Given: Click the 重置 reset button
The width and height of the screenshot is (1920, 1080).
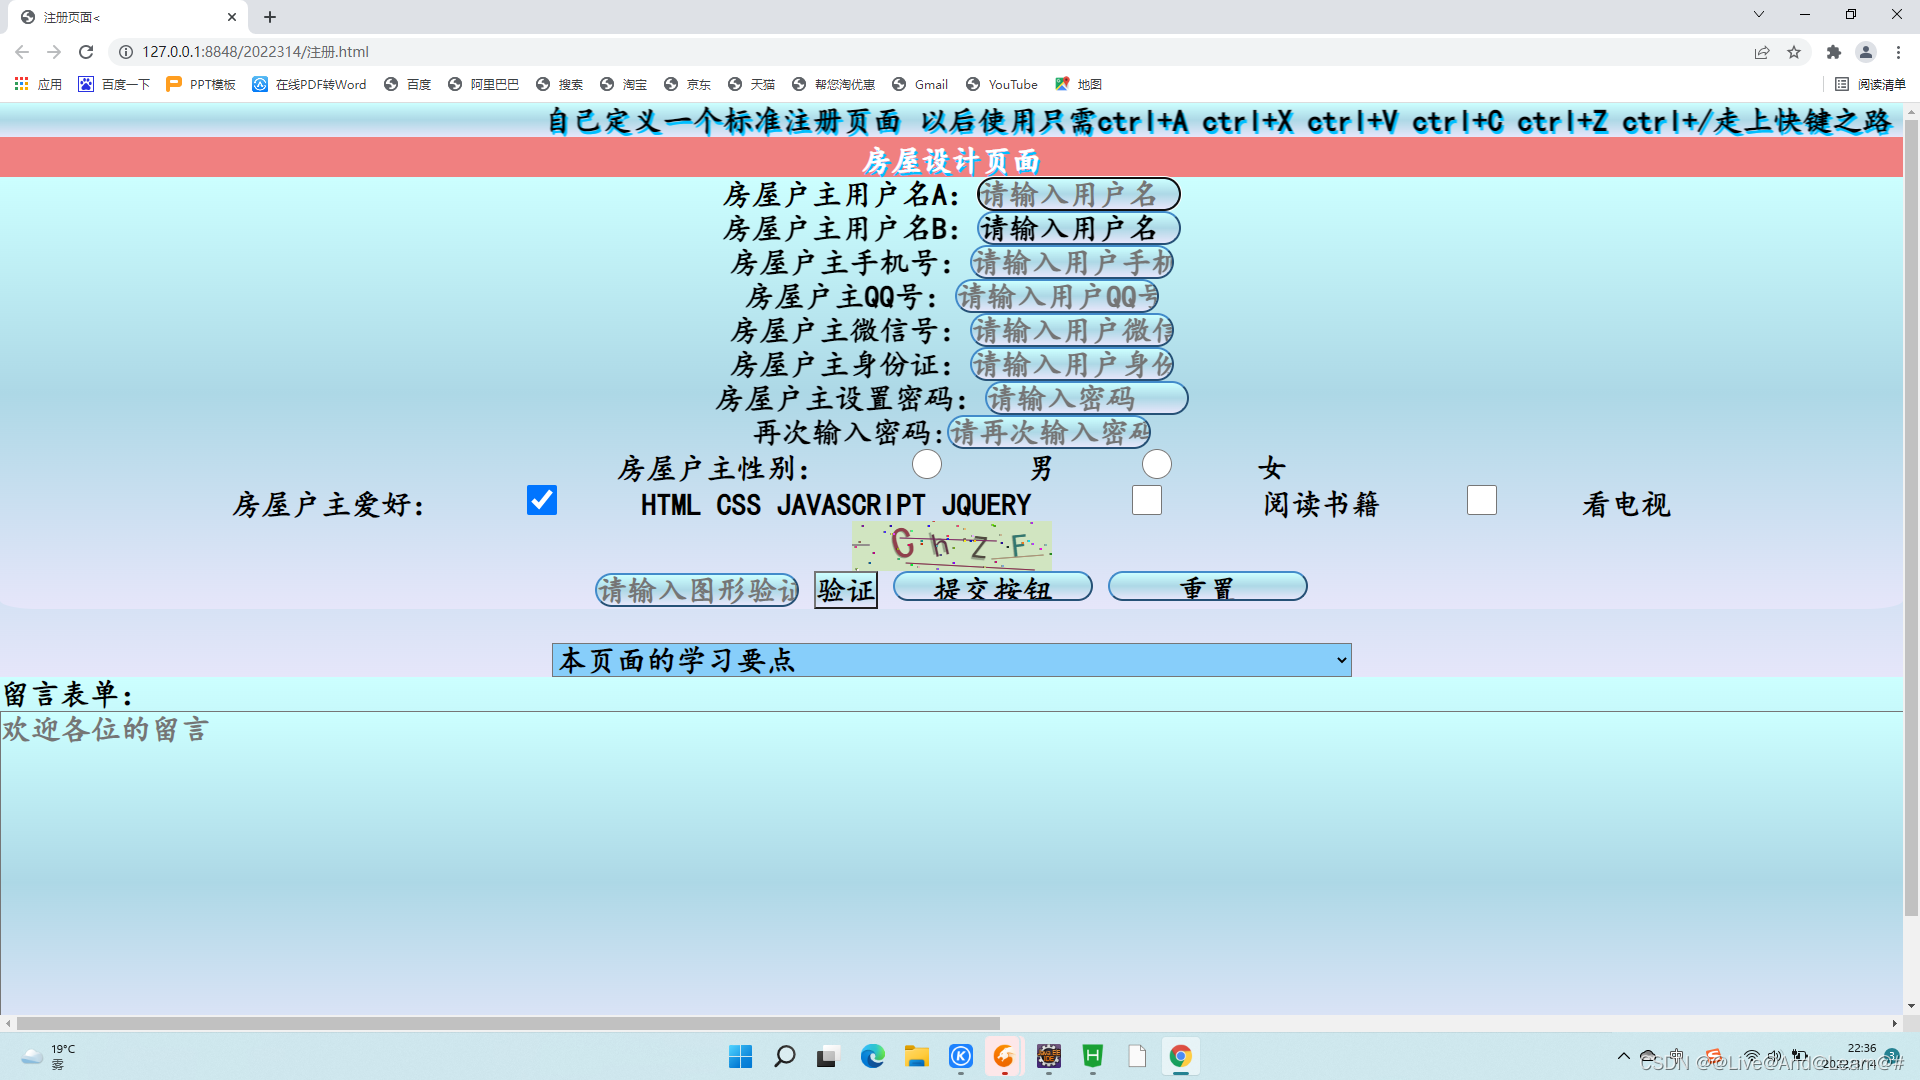Looking at the screenshot, I should tap(1207, 587).
